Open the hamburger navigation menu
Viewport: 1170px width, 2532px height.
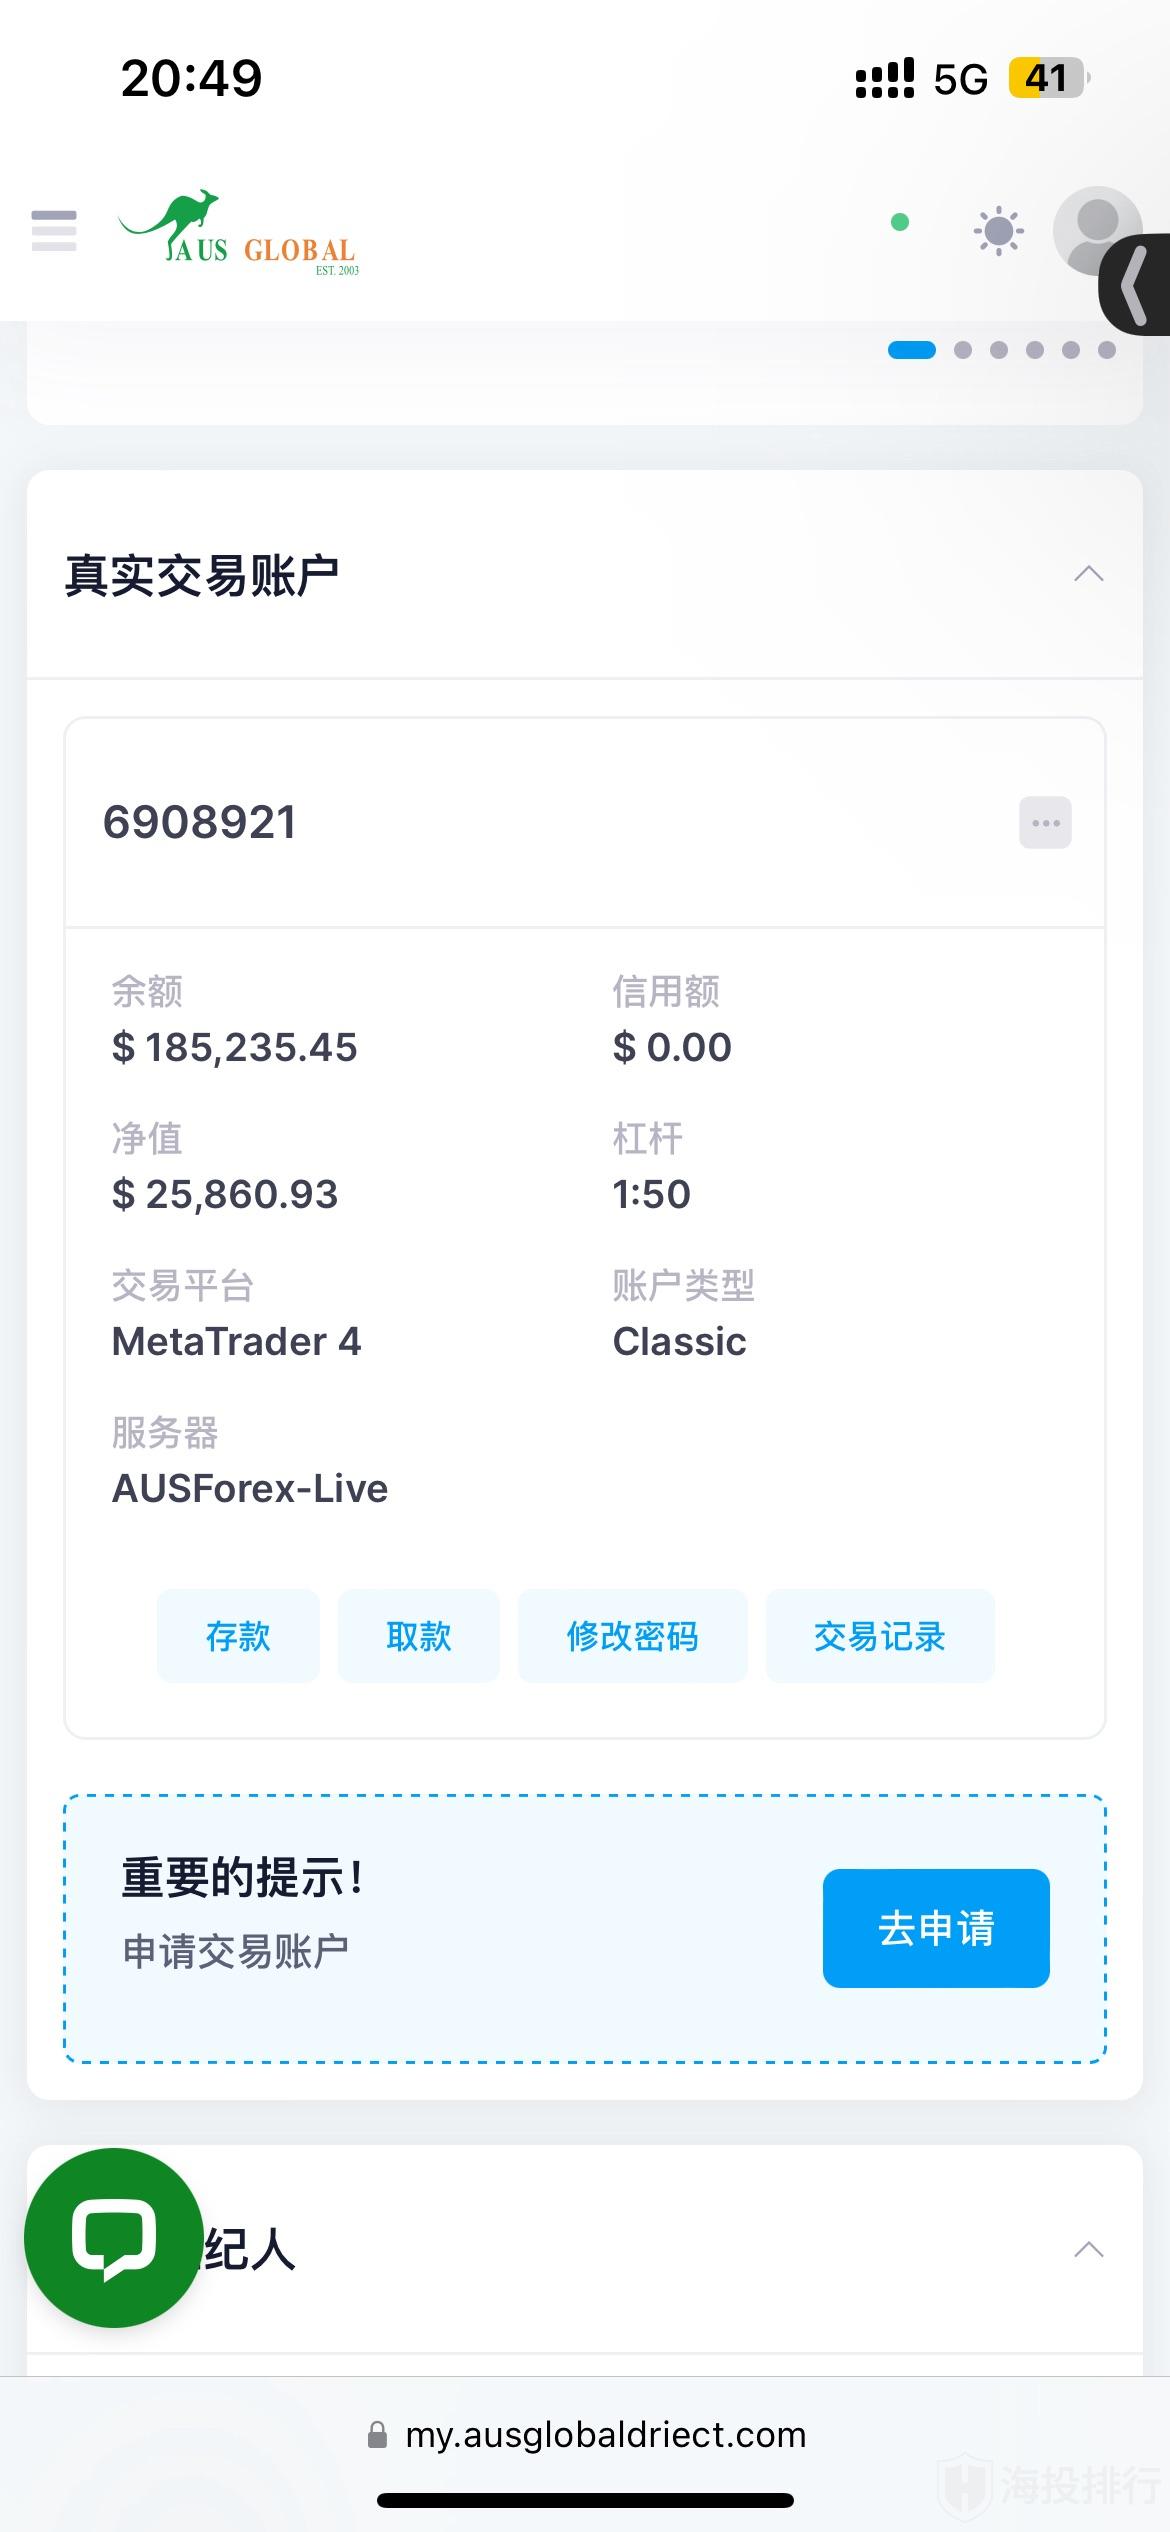[x=54, y=231]
